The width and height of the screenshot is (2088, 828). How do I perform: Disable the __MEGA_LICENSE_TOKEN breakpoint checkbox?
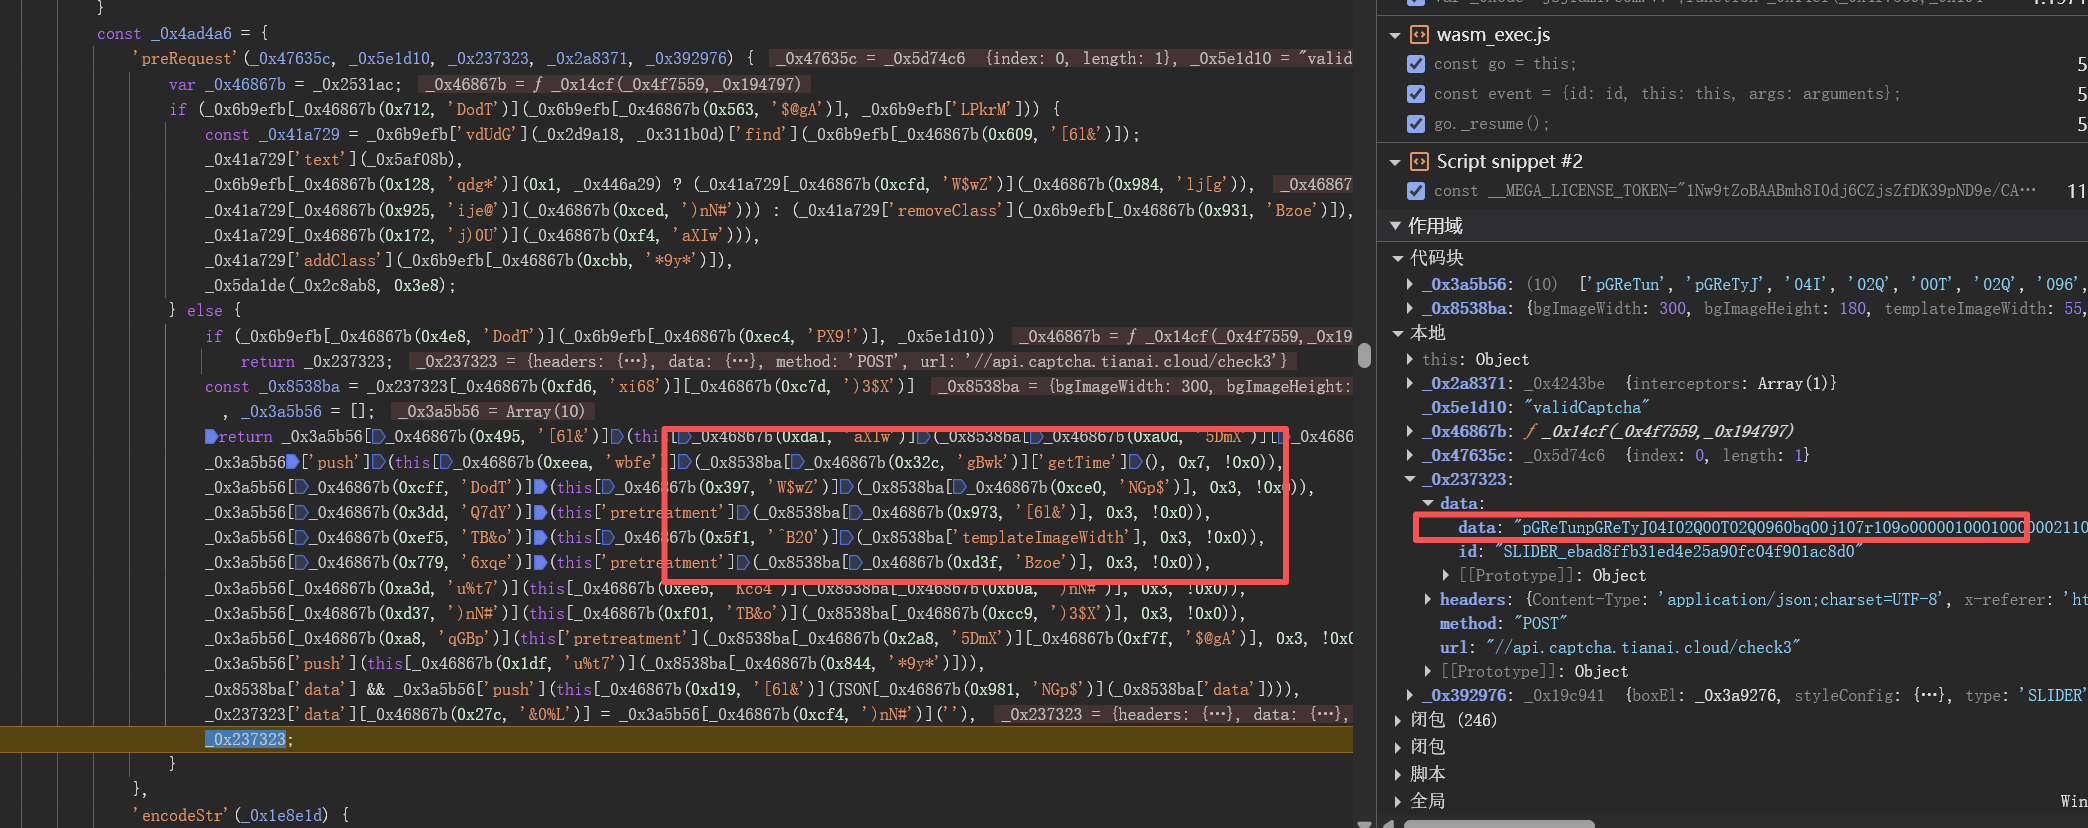coord(1416,191)
